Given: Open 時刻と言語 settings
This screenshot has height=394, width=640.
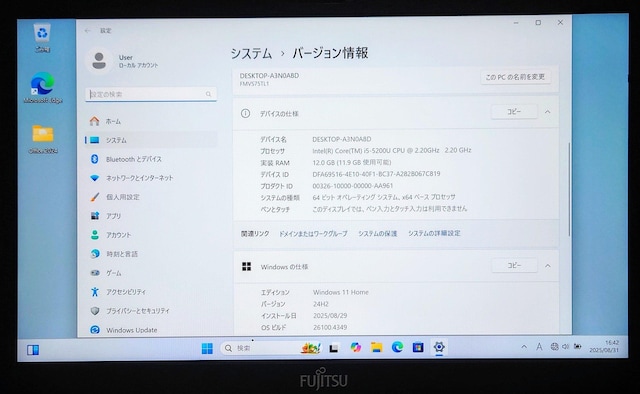Looking at the screenshot, I should (x=151, y=254).
